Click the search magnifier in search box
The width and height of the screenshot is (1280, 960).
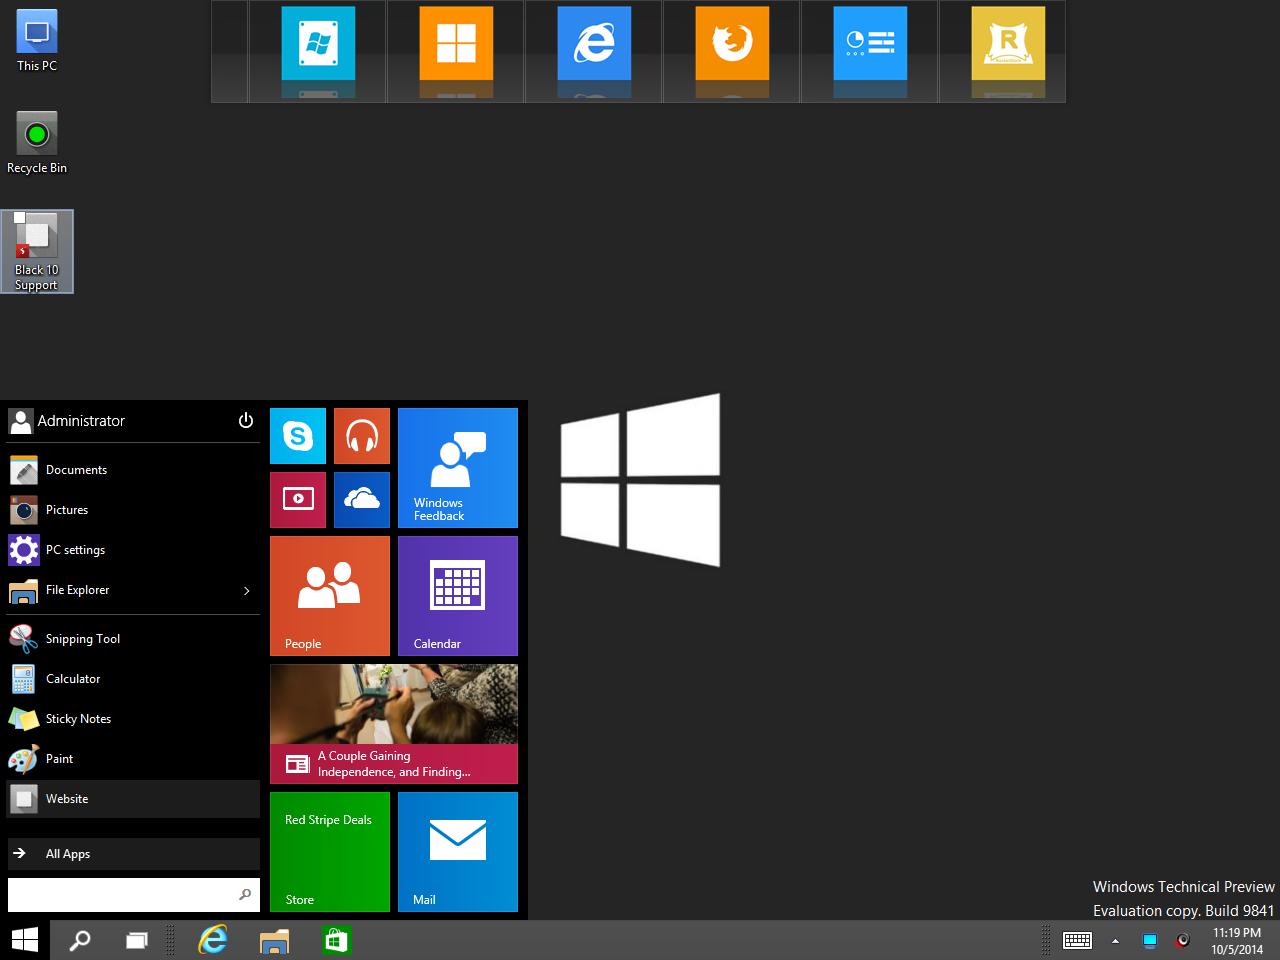(245, 895)
